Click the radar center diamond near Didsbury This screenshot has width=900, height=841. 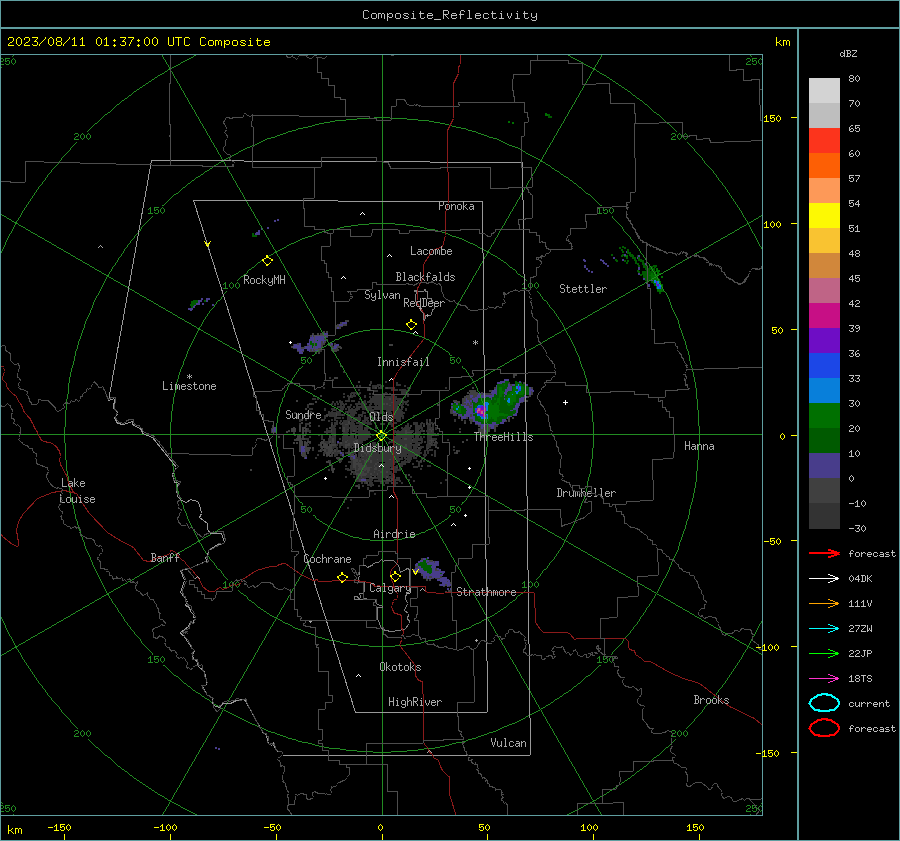[381, 436]
